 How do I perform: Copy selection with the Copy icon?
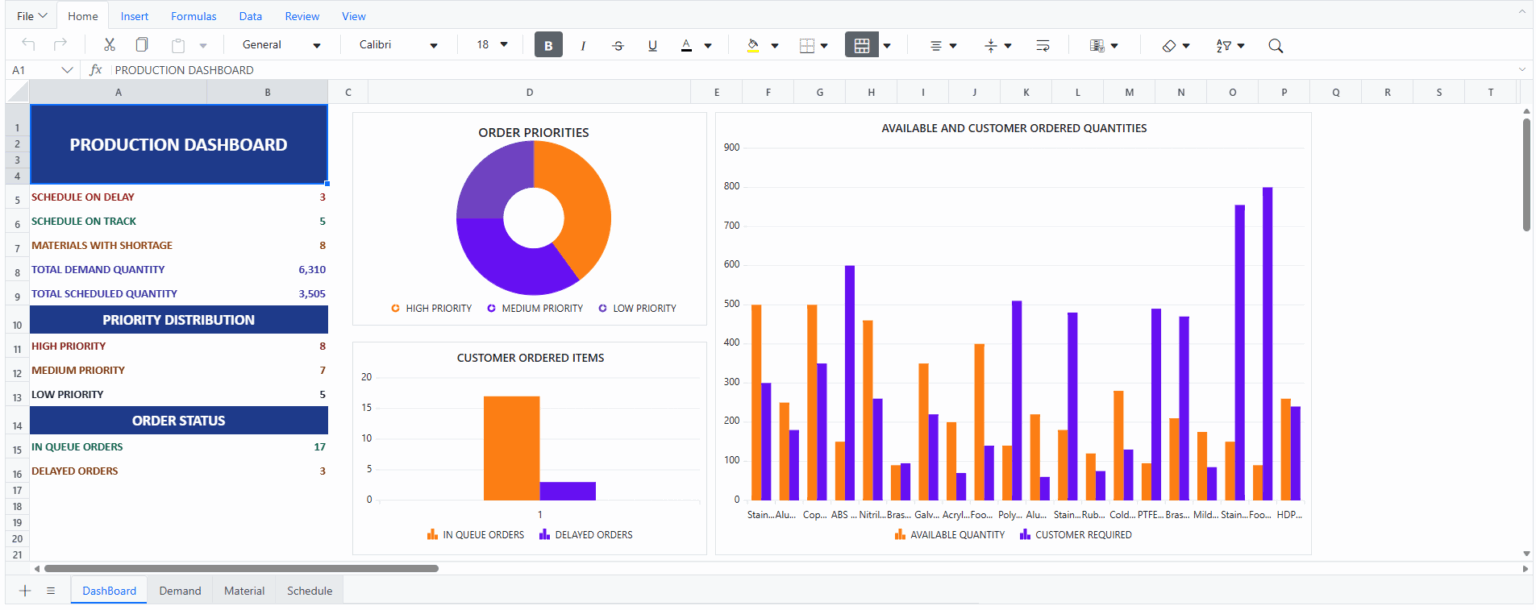pyautogui.click(x=142, y=45)
